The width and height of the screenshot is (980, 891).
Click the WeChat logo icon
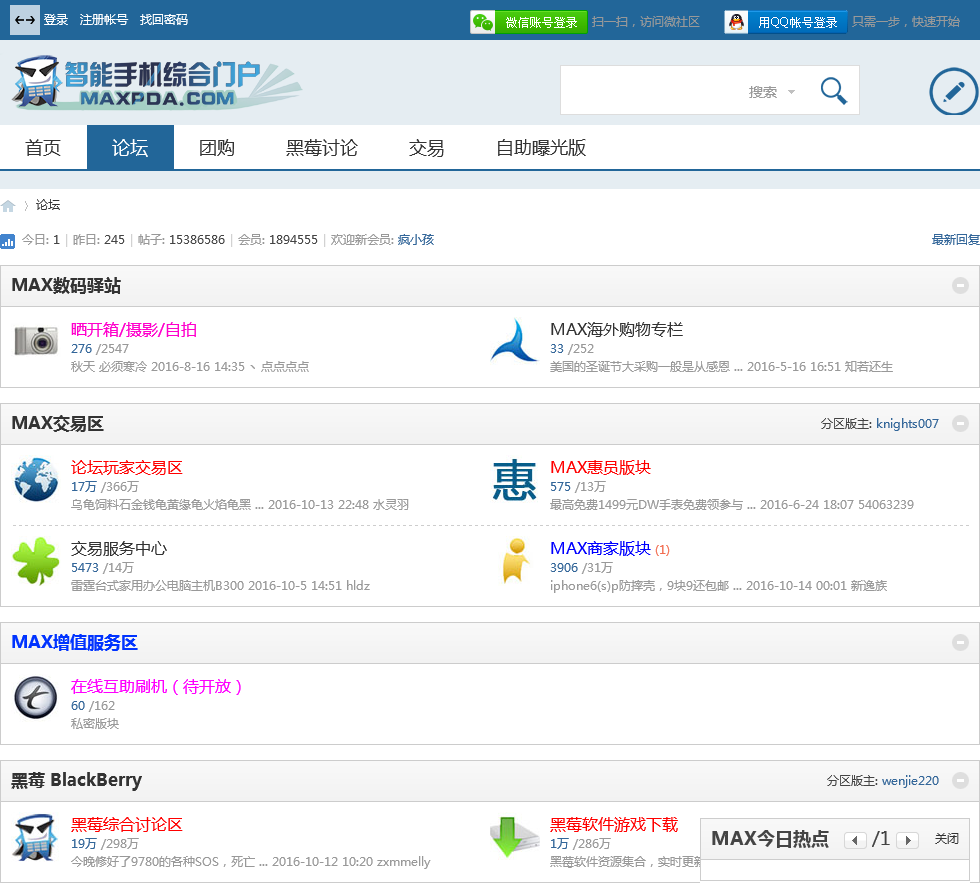coord(482,22)
